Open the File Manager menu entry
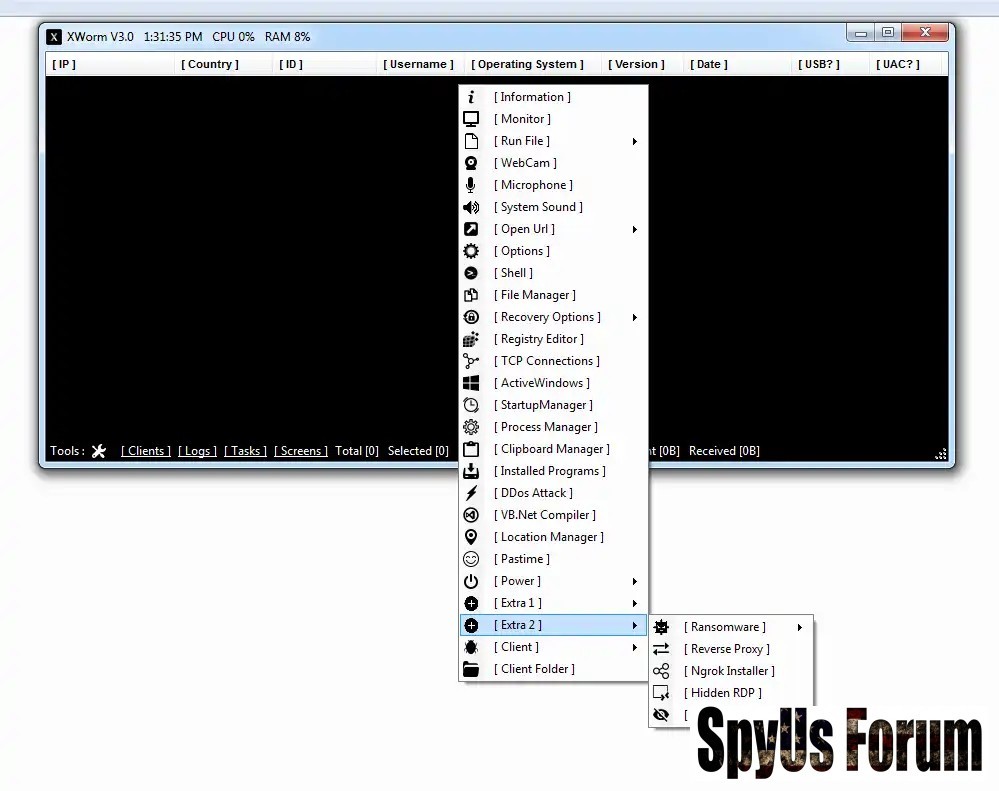Viewport: 999px width, 791px height. pyautogui.click(x=534, y=295)
